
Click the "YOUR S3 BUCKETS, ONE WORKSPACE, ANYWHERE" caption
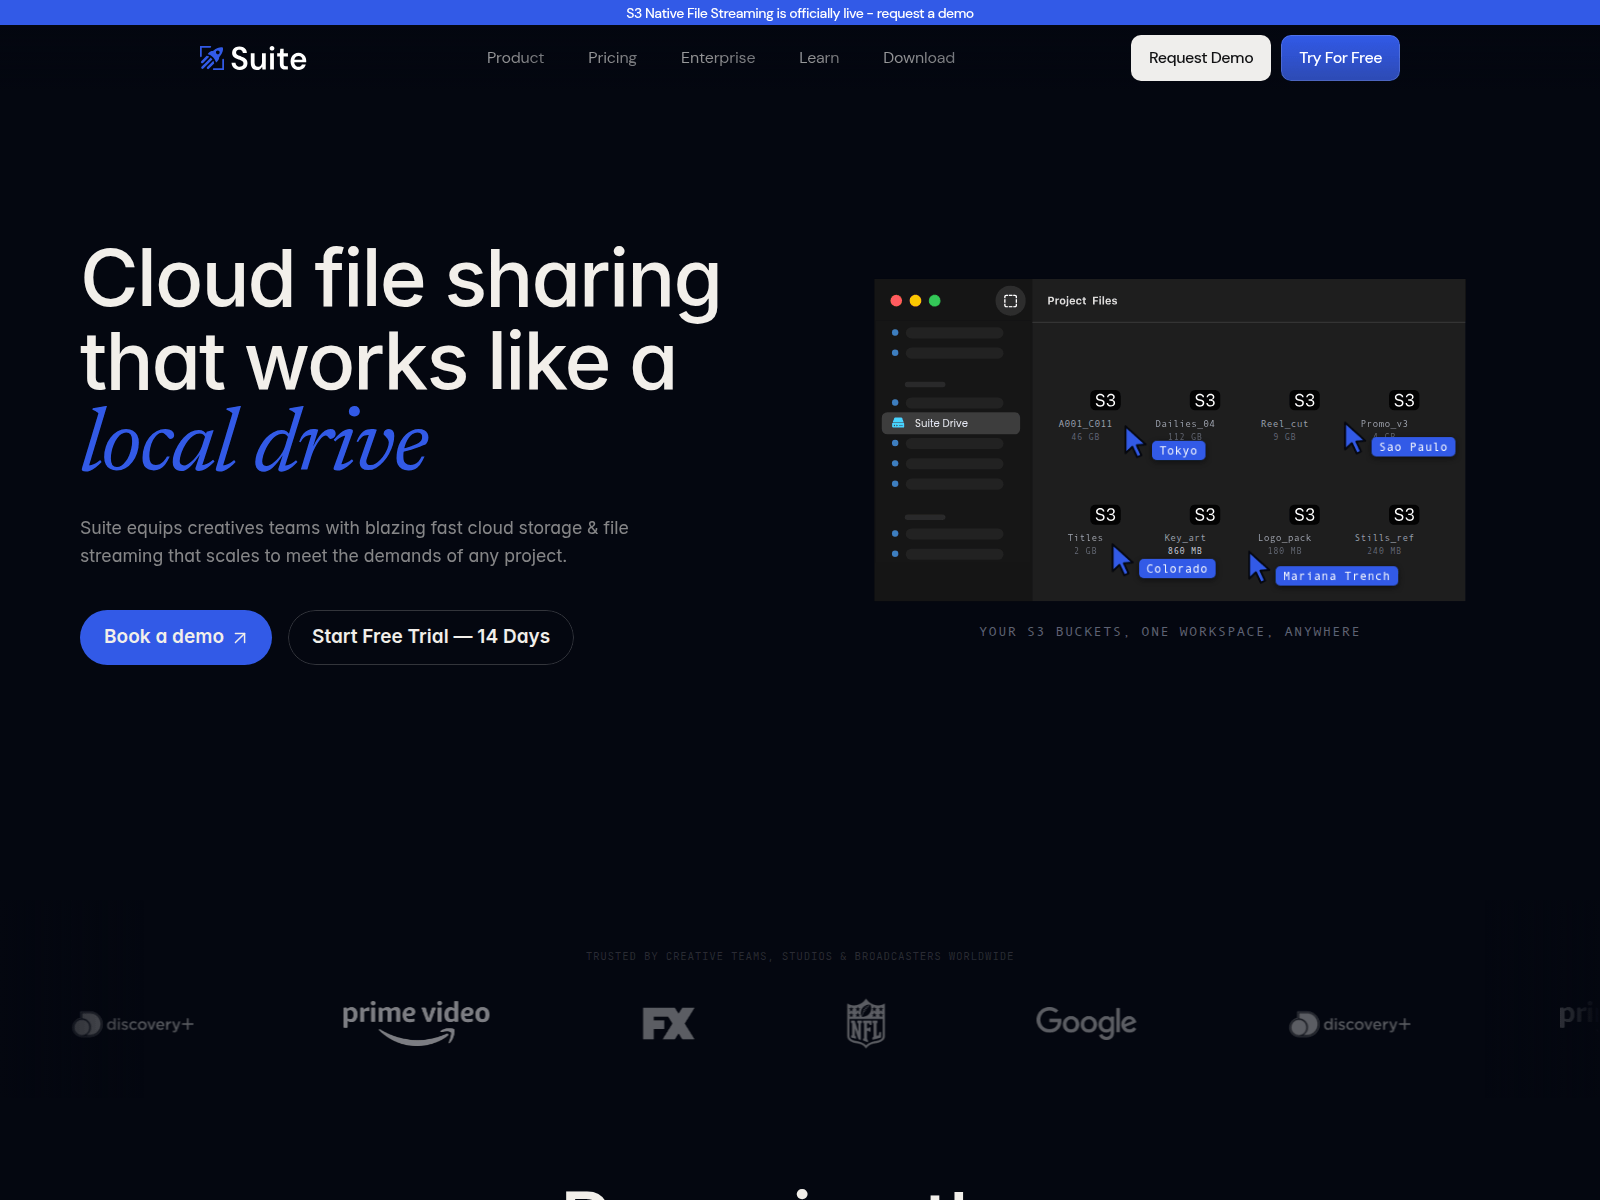[x=1169, y=632]
